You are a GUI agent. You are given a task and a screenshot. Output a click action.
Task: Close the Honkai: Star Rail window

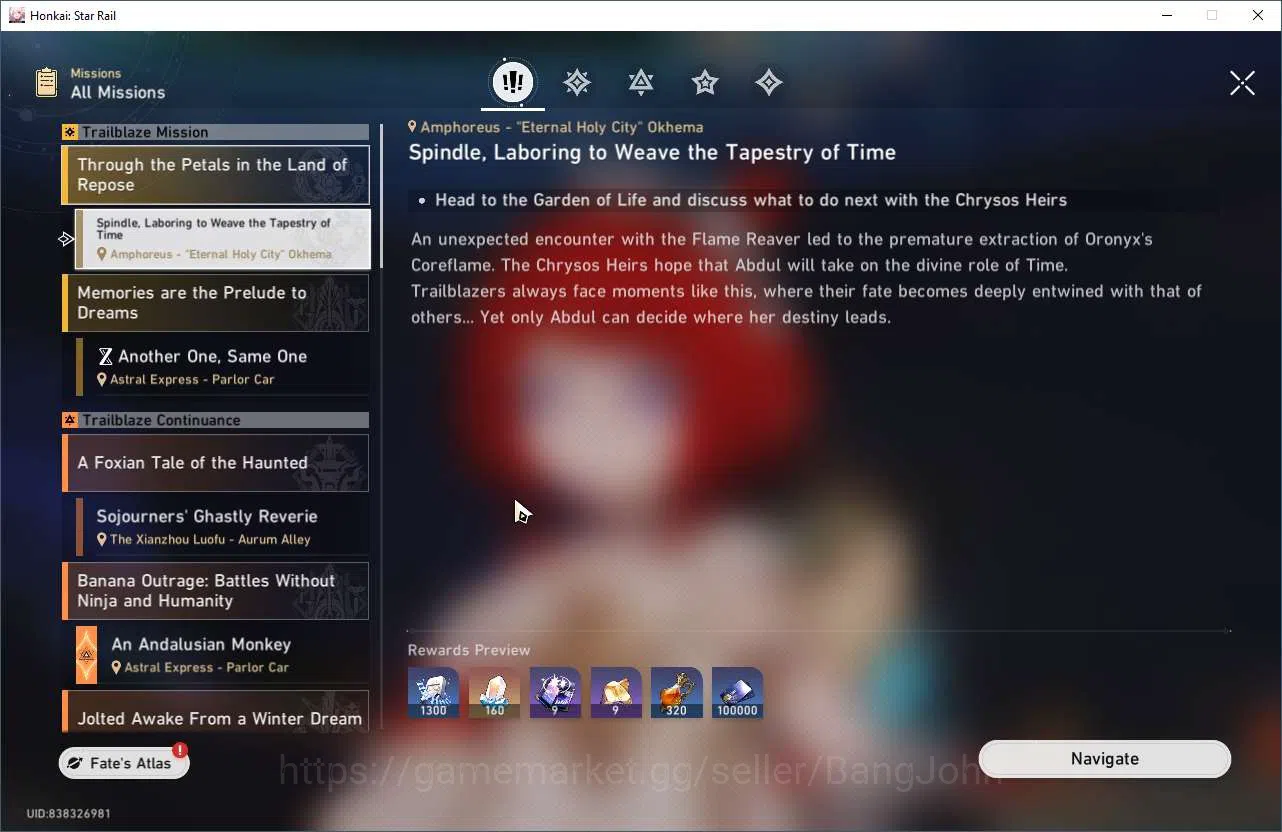pos(1258,15)
